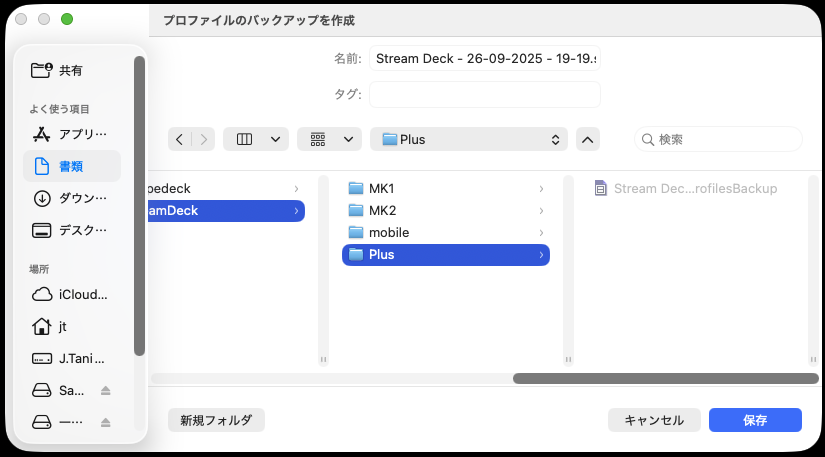Click 保存 (Save) button
This screenshot has width=825, height=457.
755,420
